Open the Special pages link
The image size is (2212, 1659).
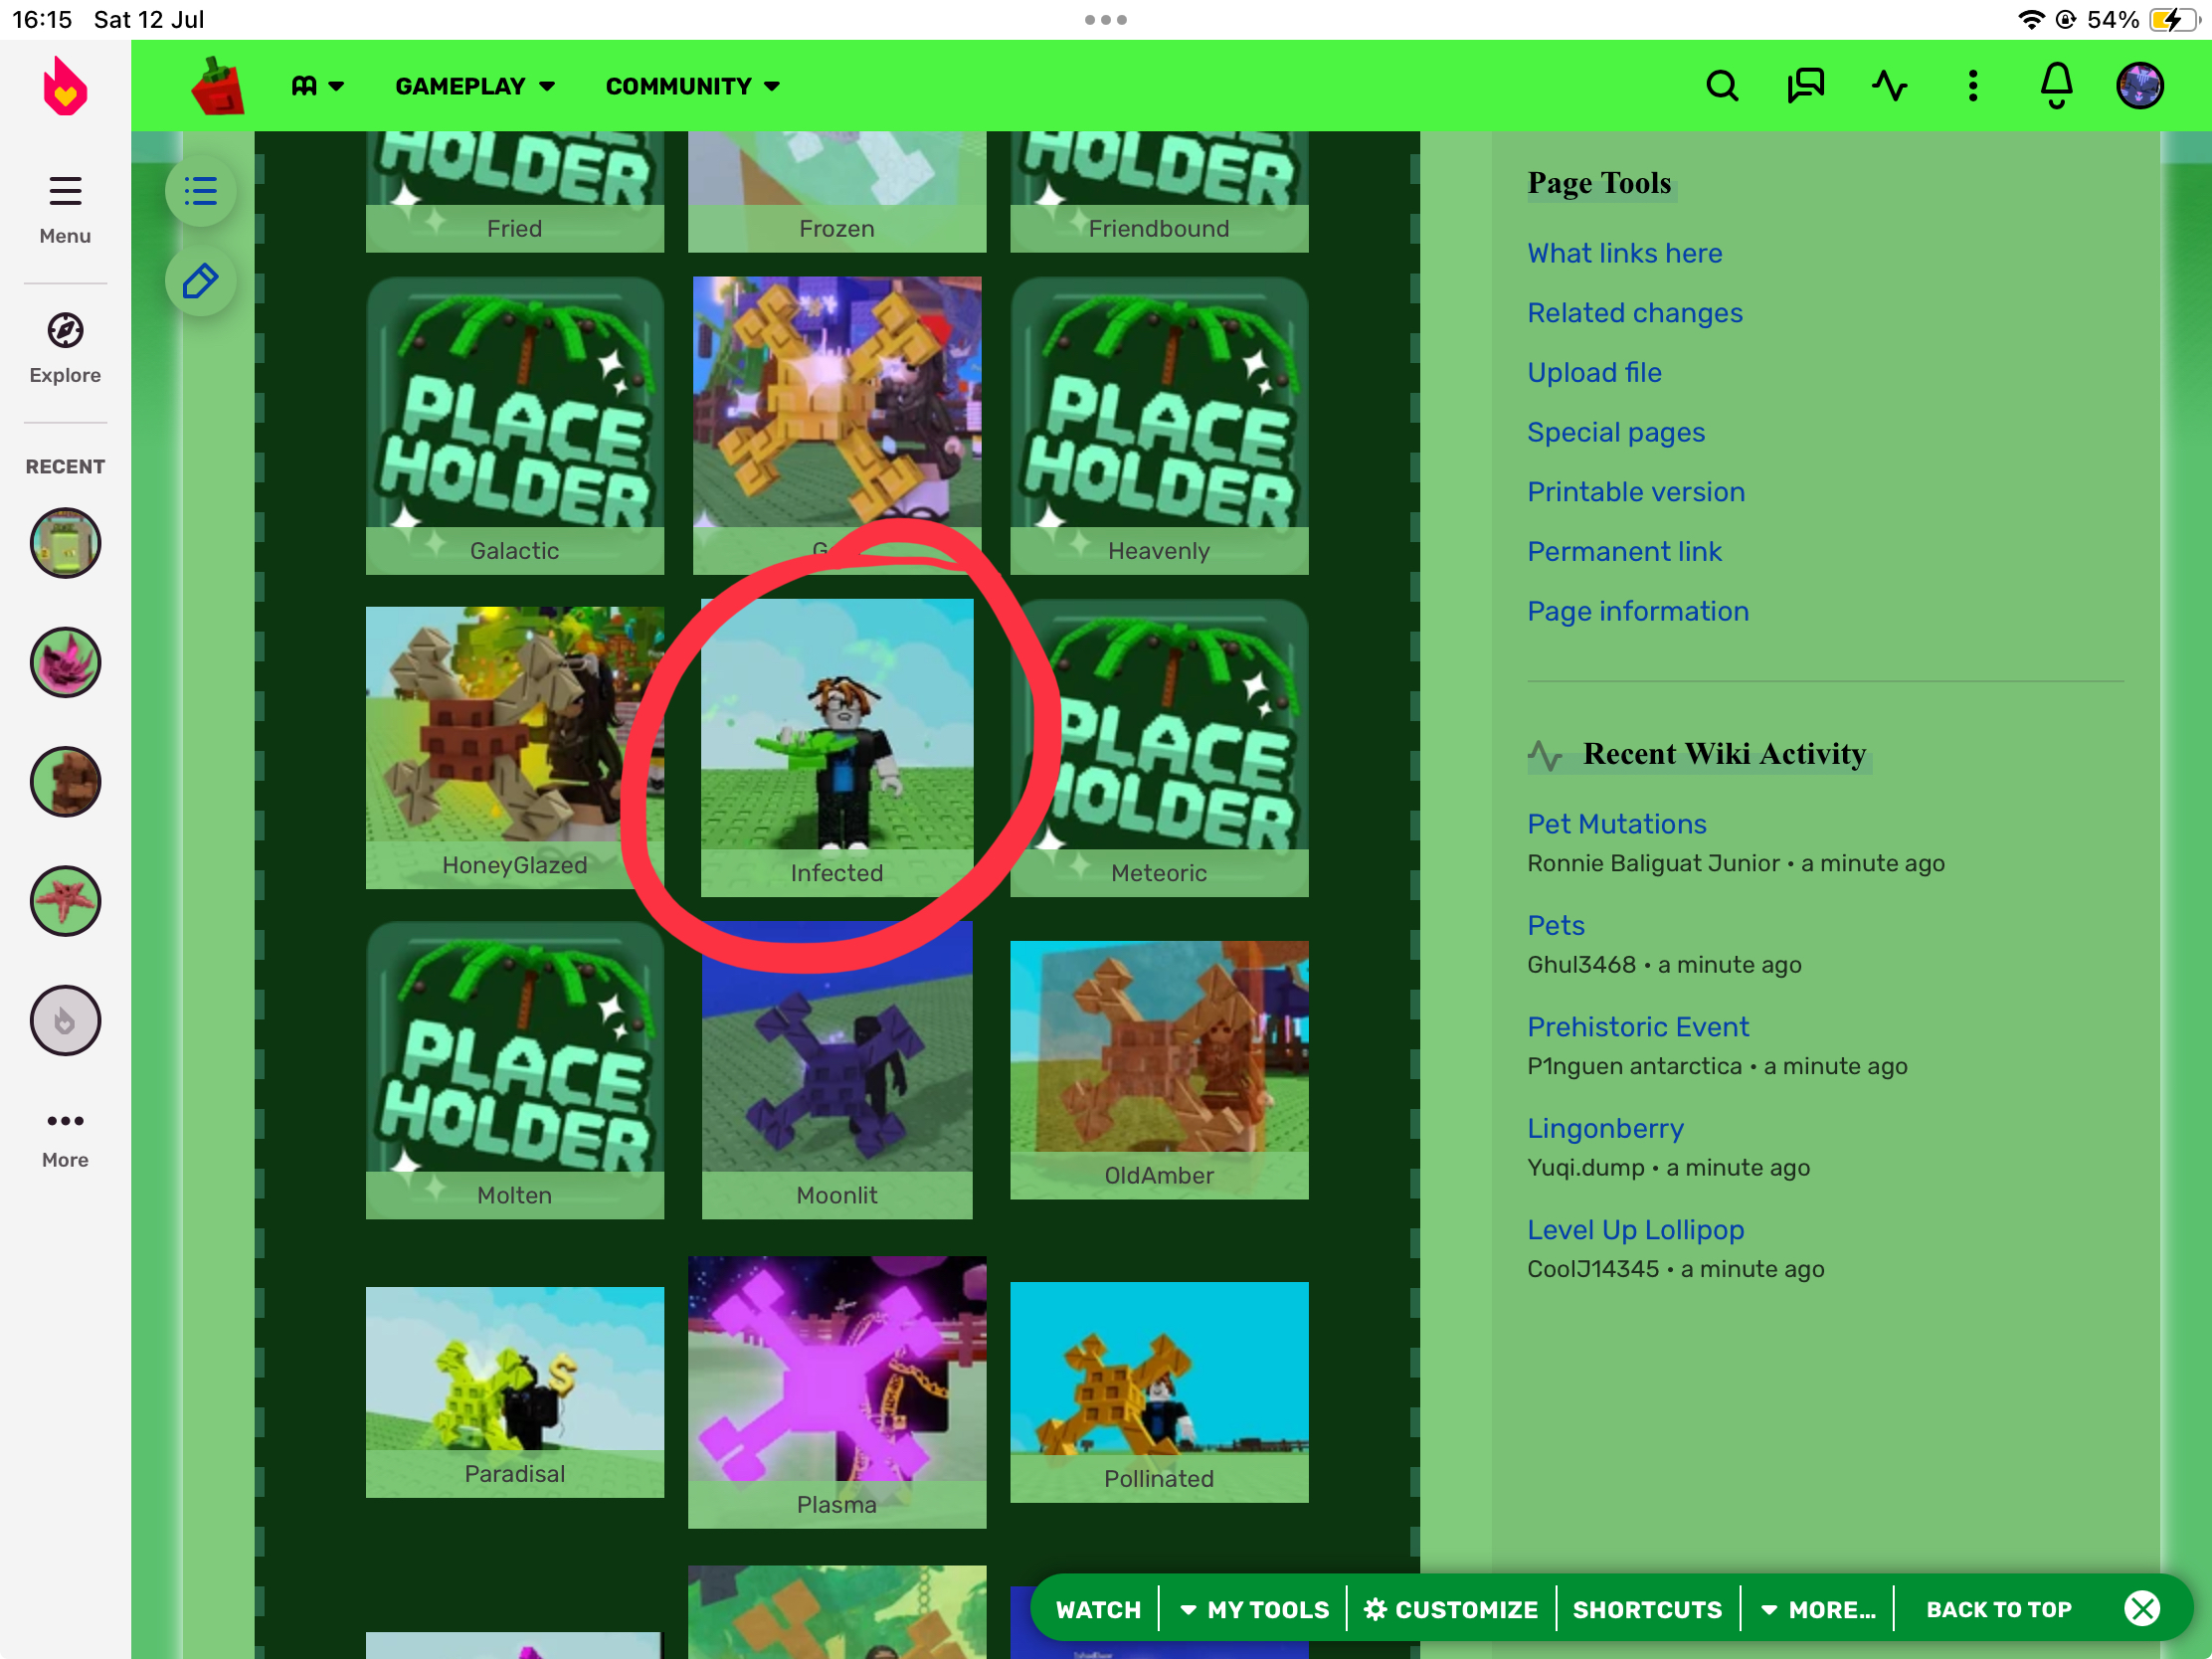[x=1615, y=432]
